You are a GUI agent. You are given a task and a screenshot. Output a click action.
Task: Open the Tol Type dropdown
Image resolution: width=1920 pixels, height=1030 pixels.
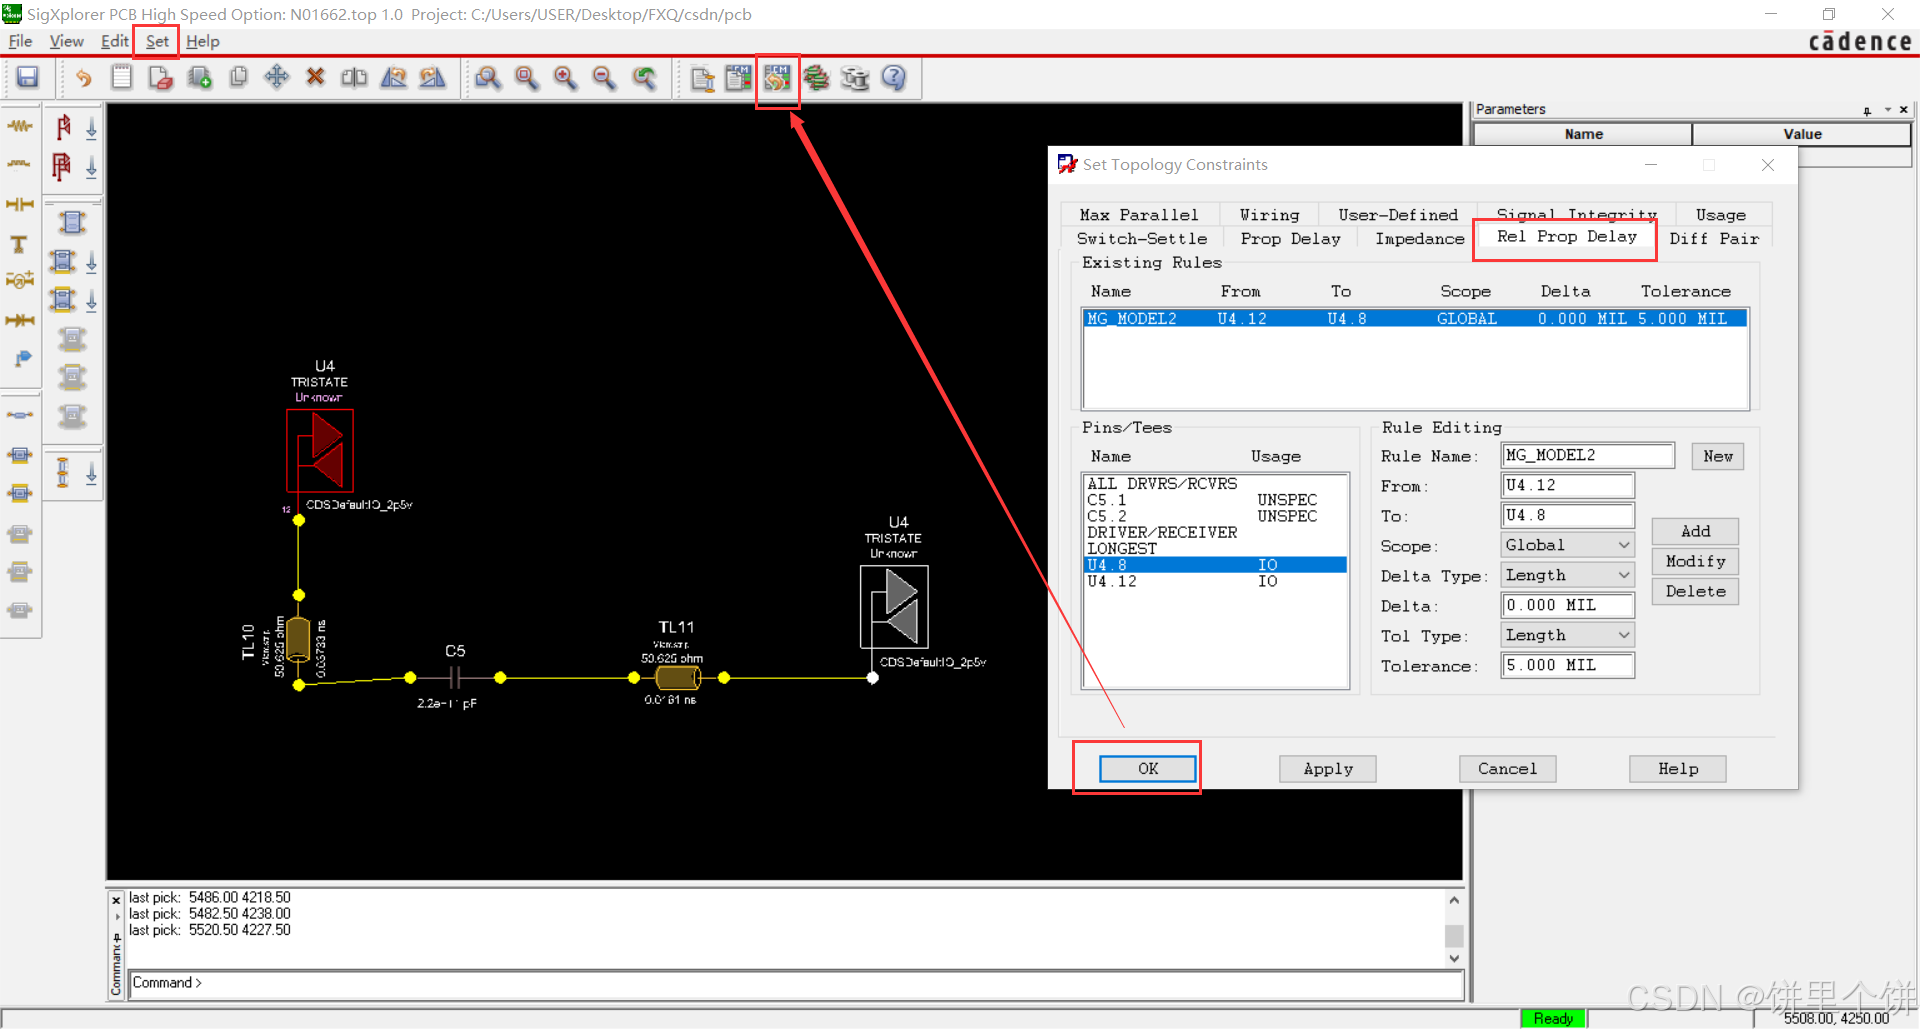pos(1567,635)
